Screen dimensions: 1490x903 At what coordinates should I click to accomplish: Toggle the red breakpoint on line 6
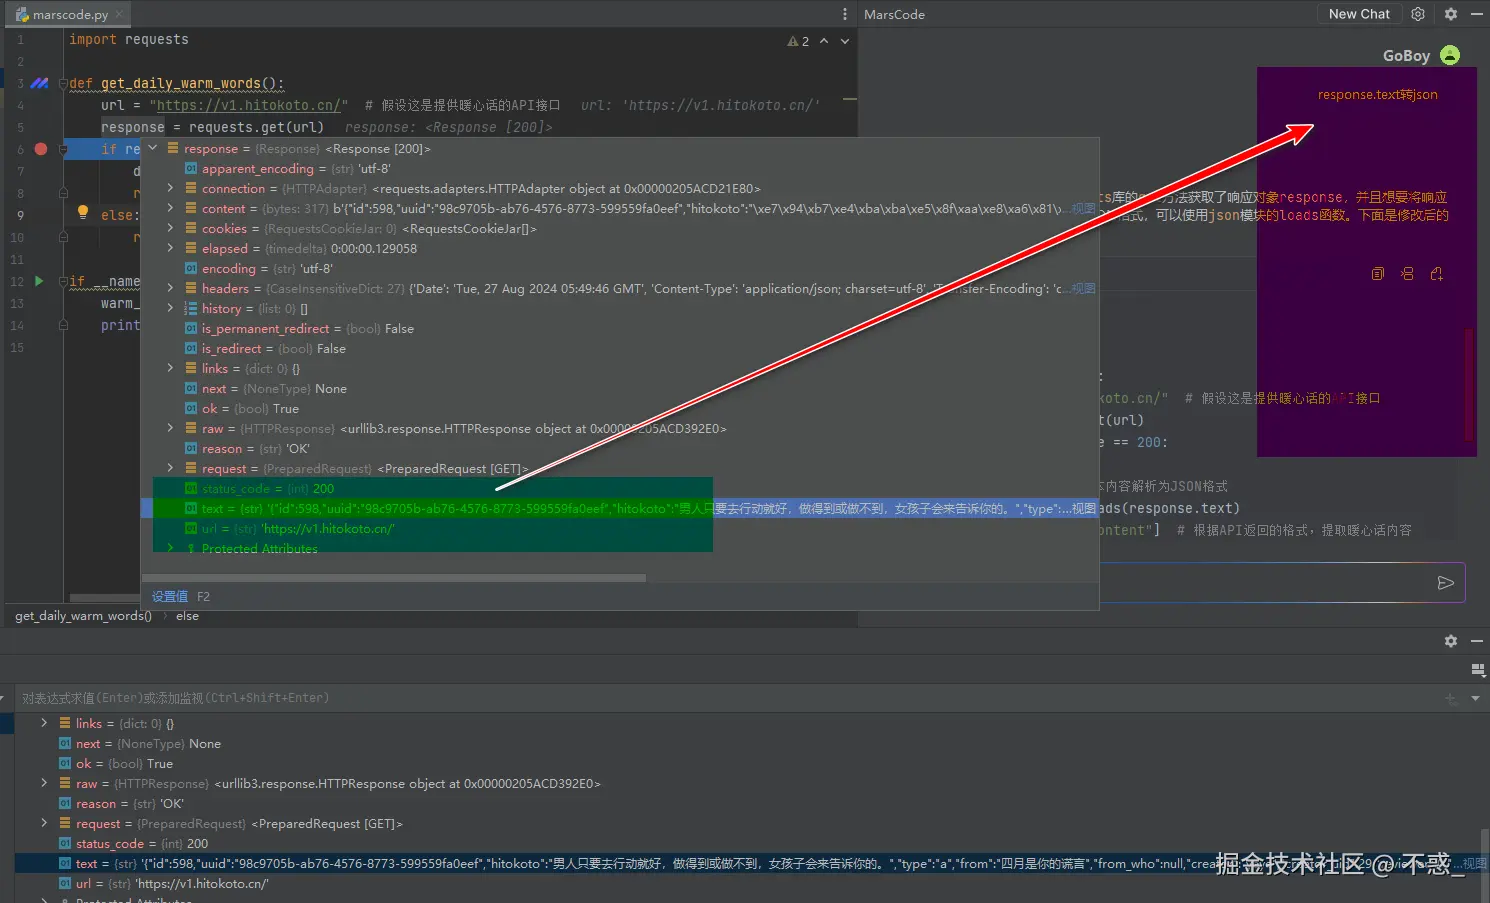tap(41, 149)
